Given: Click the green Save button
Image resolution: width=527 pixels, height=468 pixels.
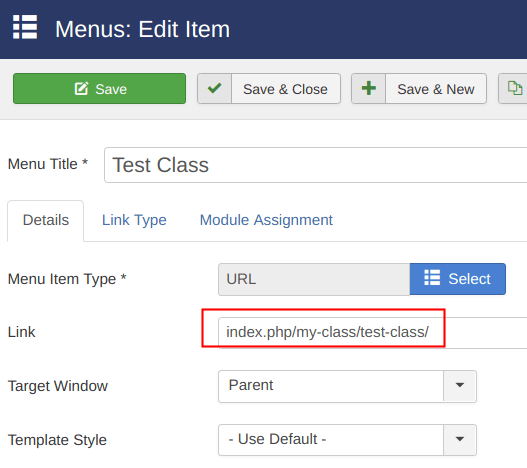Looking at the screenshot, I should click(x=99, y=88).
